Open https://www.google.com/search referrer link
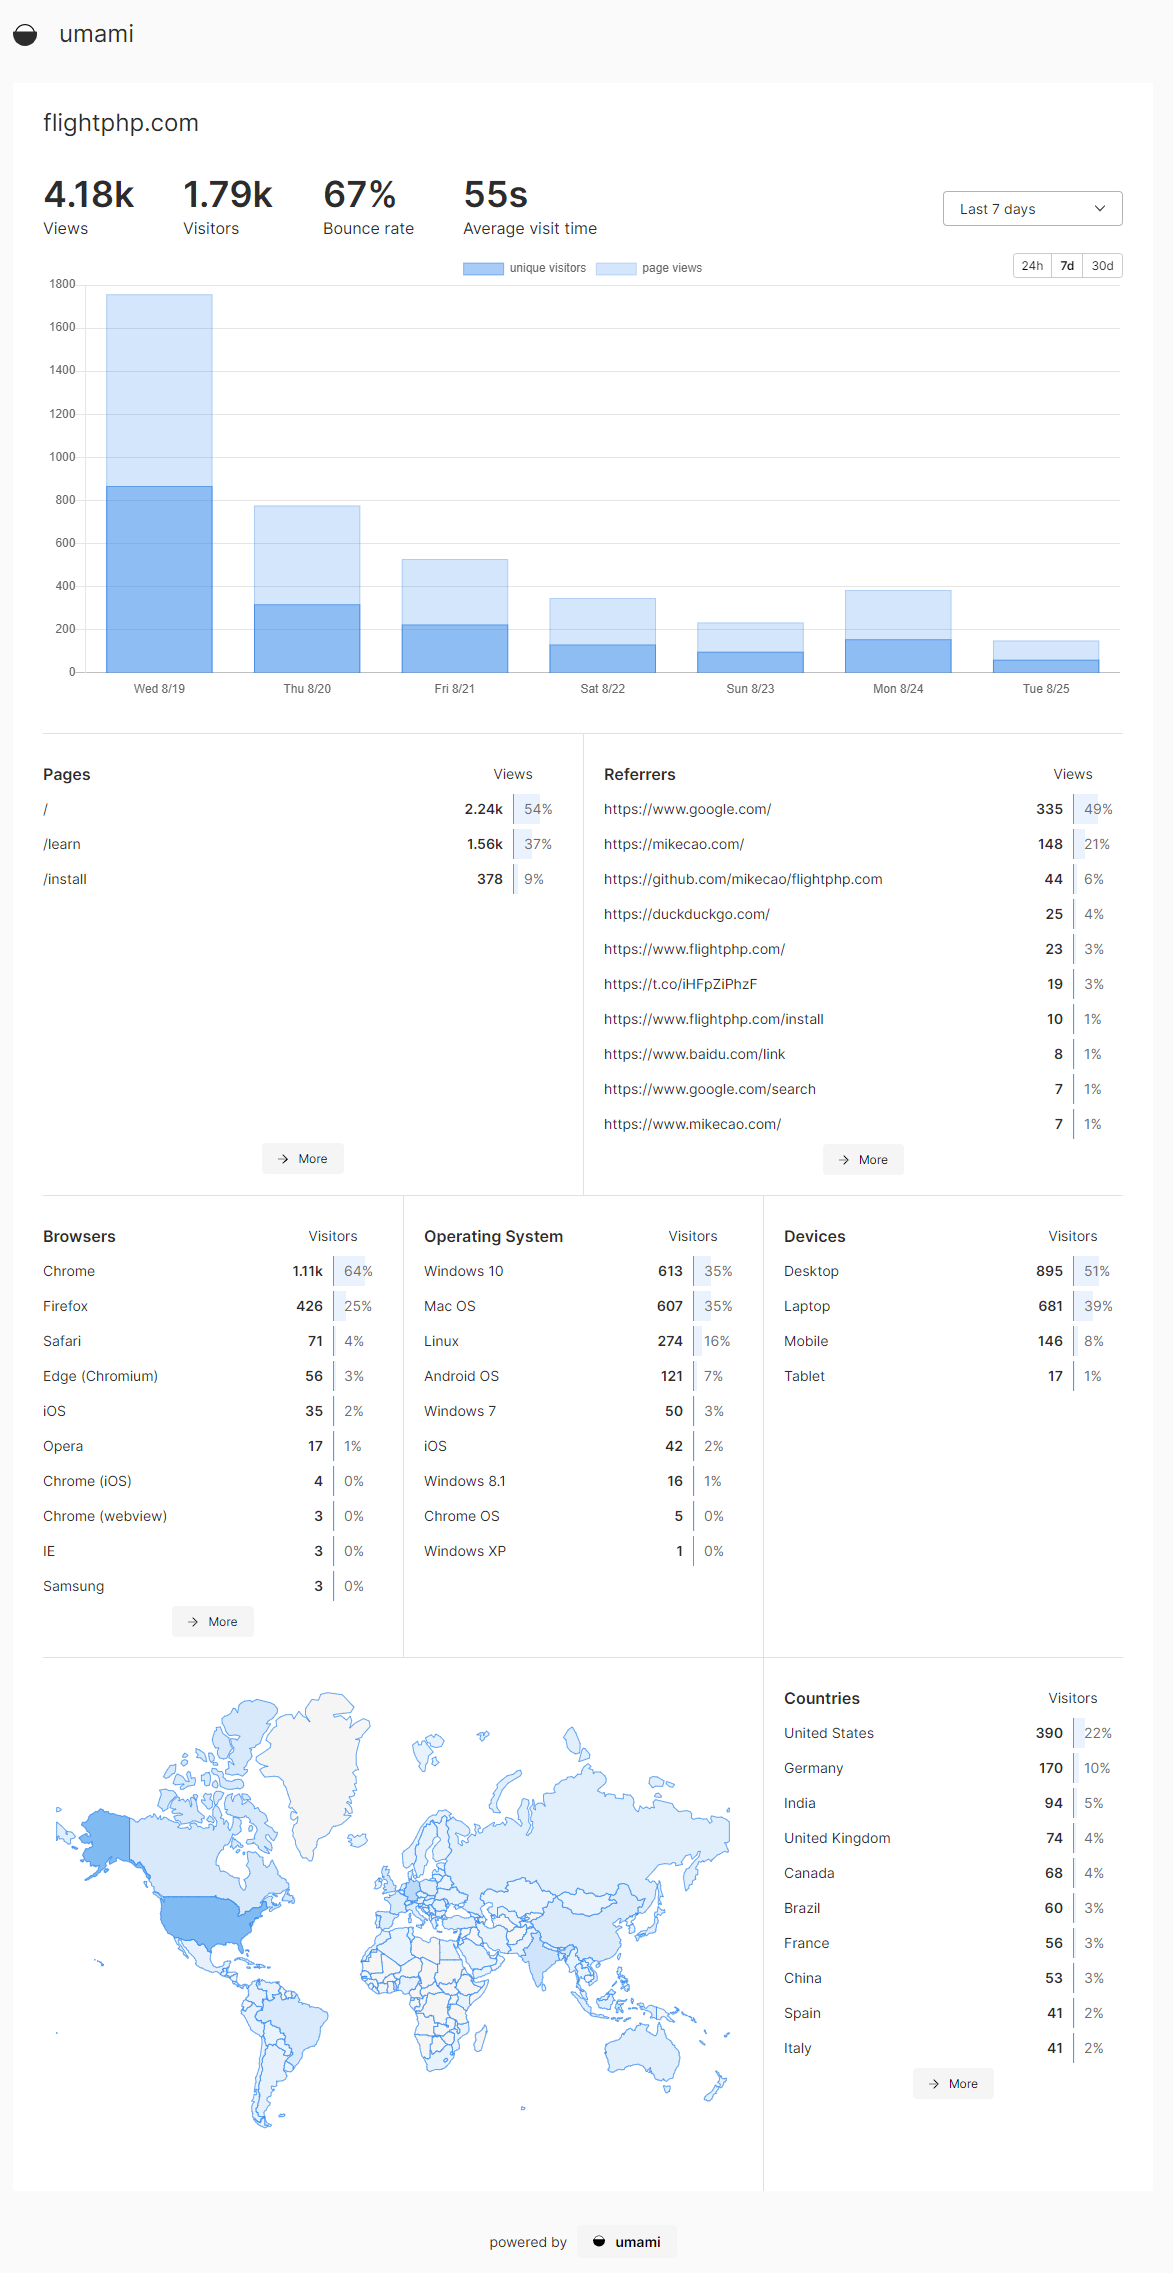Screen dimensions: 1173x2273 pos(710,1089)
